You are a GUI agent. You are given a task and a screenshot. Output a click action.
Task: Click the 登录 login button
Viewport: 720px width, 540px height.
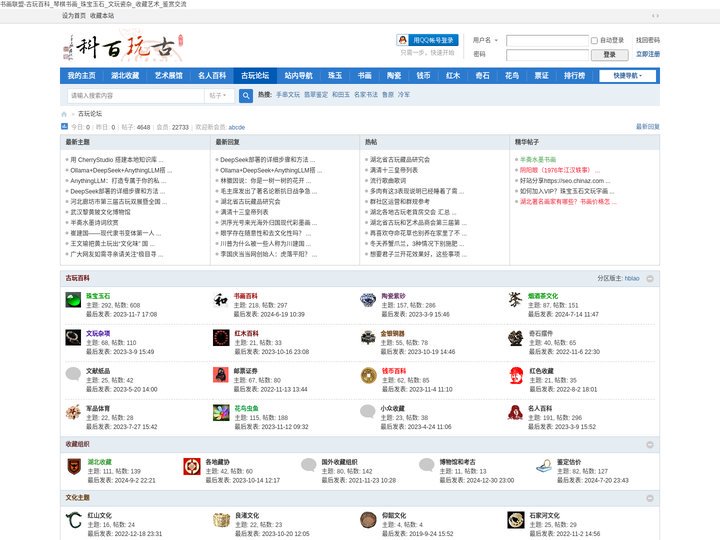point(609,55)
